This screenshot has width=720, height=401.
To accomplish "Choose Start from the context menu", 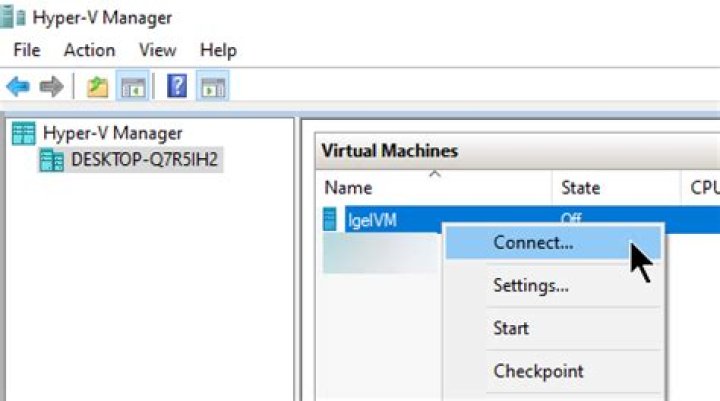I will (x=554, y=328).
